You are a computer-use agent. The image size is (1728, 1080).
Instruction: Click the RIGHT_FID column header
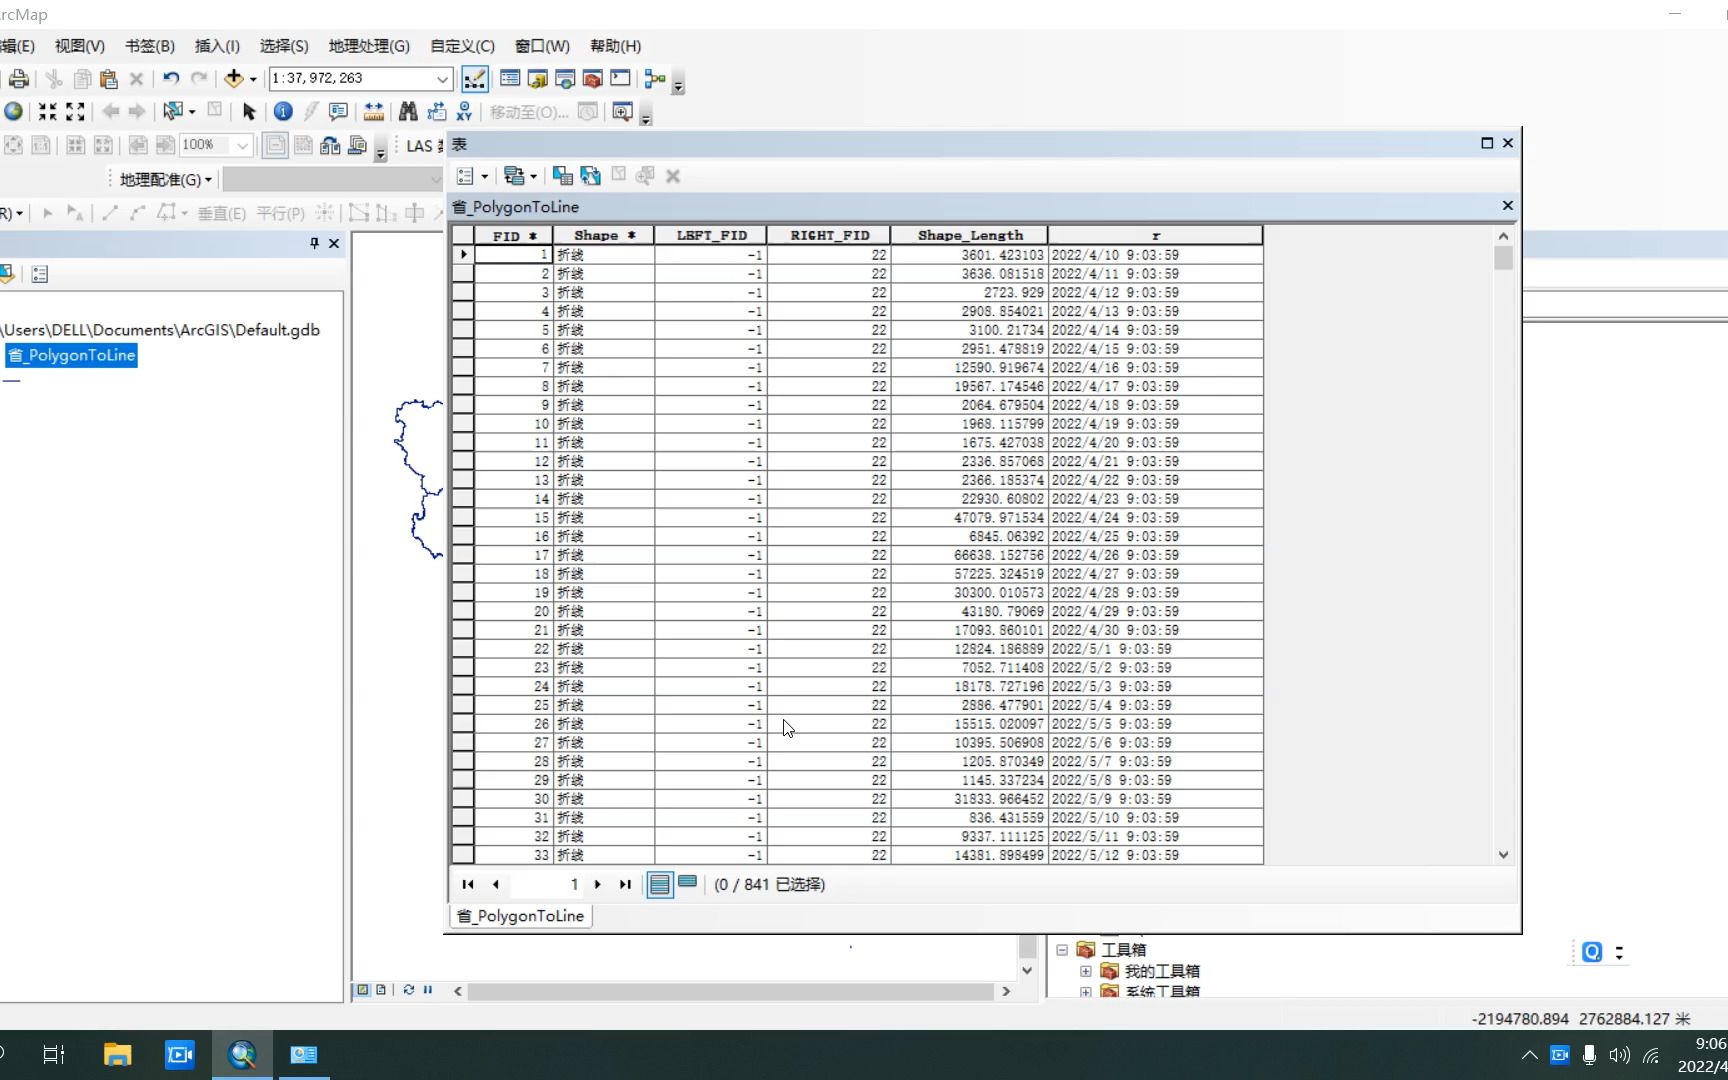(x=829, y=236)
